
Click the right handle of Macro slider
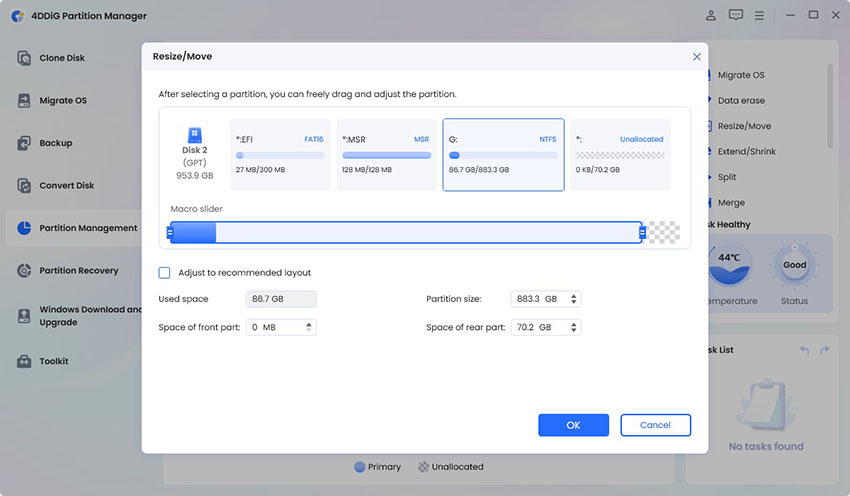642,233
